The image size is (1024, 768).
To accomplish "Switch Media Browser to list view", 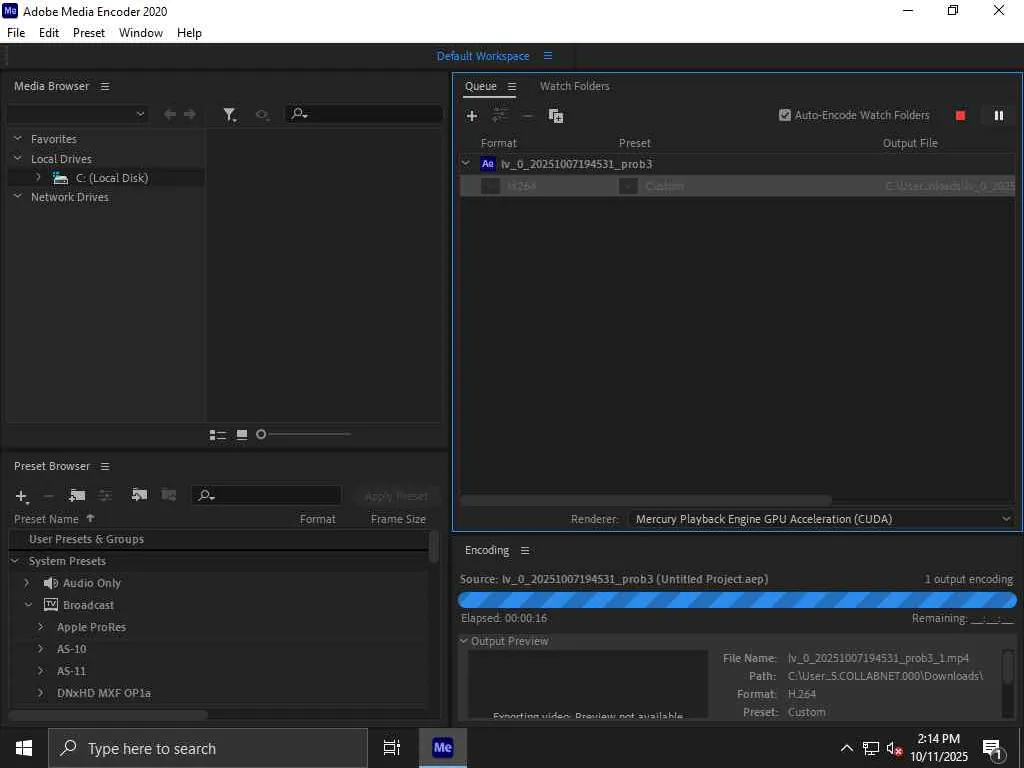I will tap(217, 435).
